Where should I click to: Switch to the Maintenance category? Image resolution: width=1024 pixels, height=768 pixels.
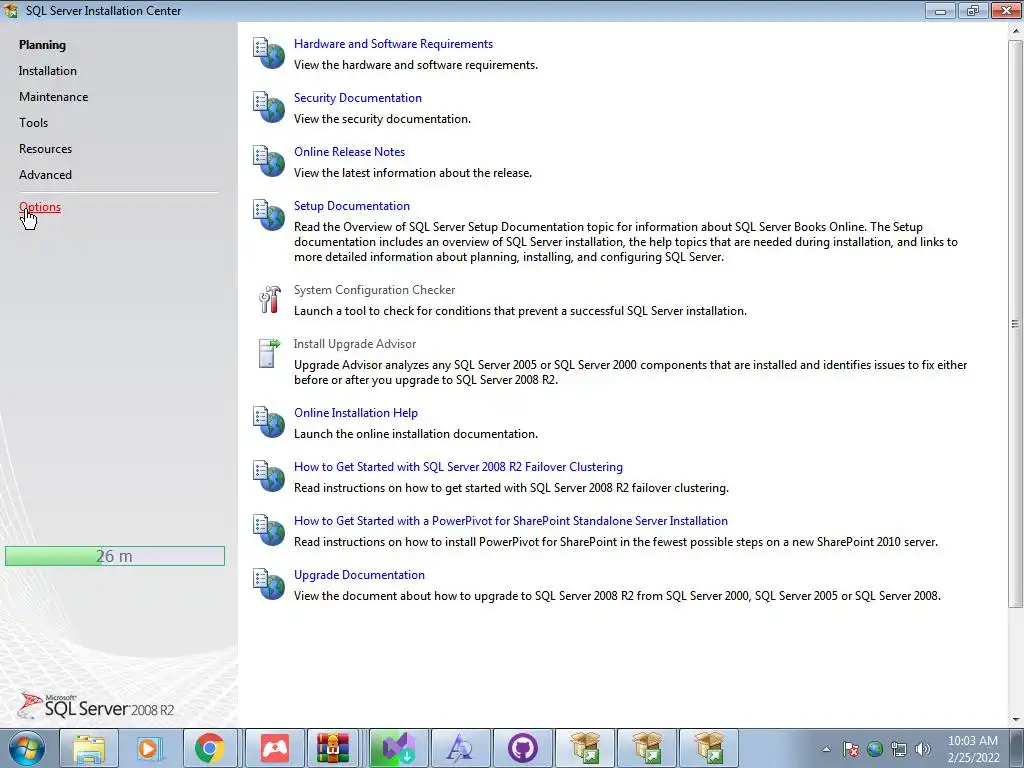coord(54,97)
